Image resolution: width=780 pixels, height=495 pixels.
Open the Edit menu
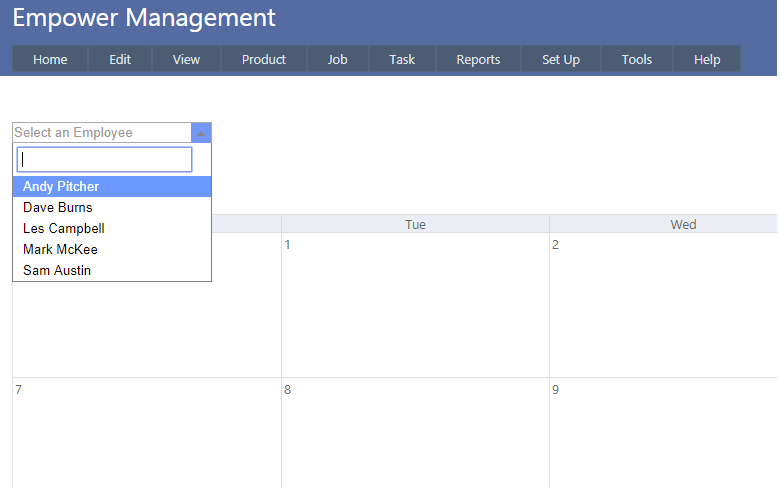(x=120, y=60)
